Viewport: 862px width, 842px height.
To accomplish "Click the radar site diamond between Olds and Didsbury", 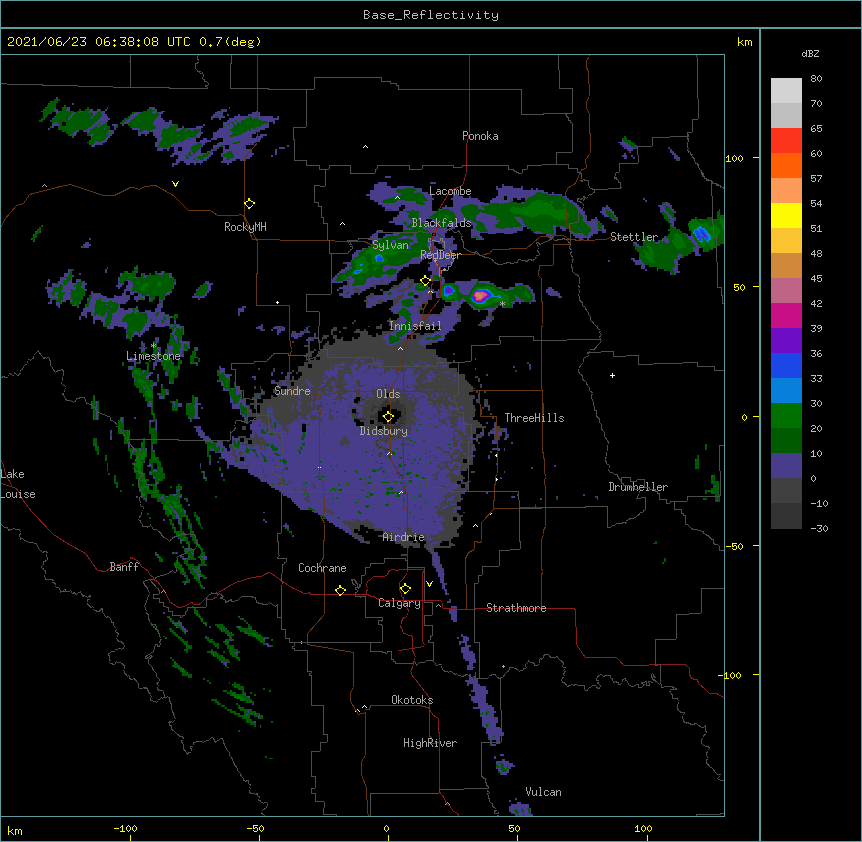I will tap(388, 416).
